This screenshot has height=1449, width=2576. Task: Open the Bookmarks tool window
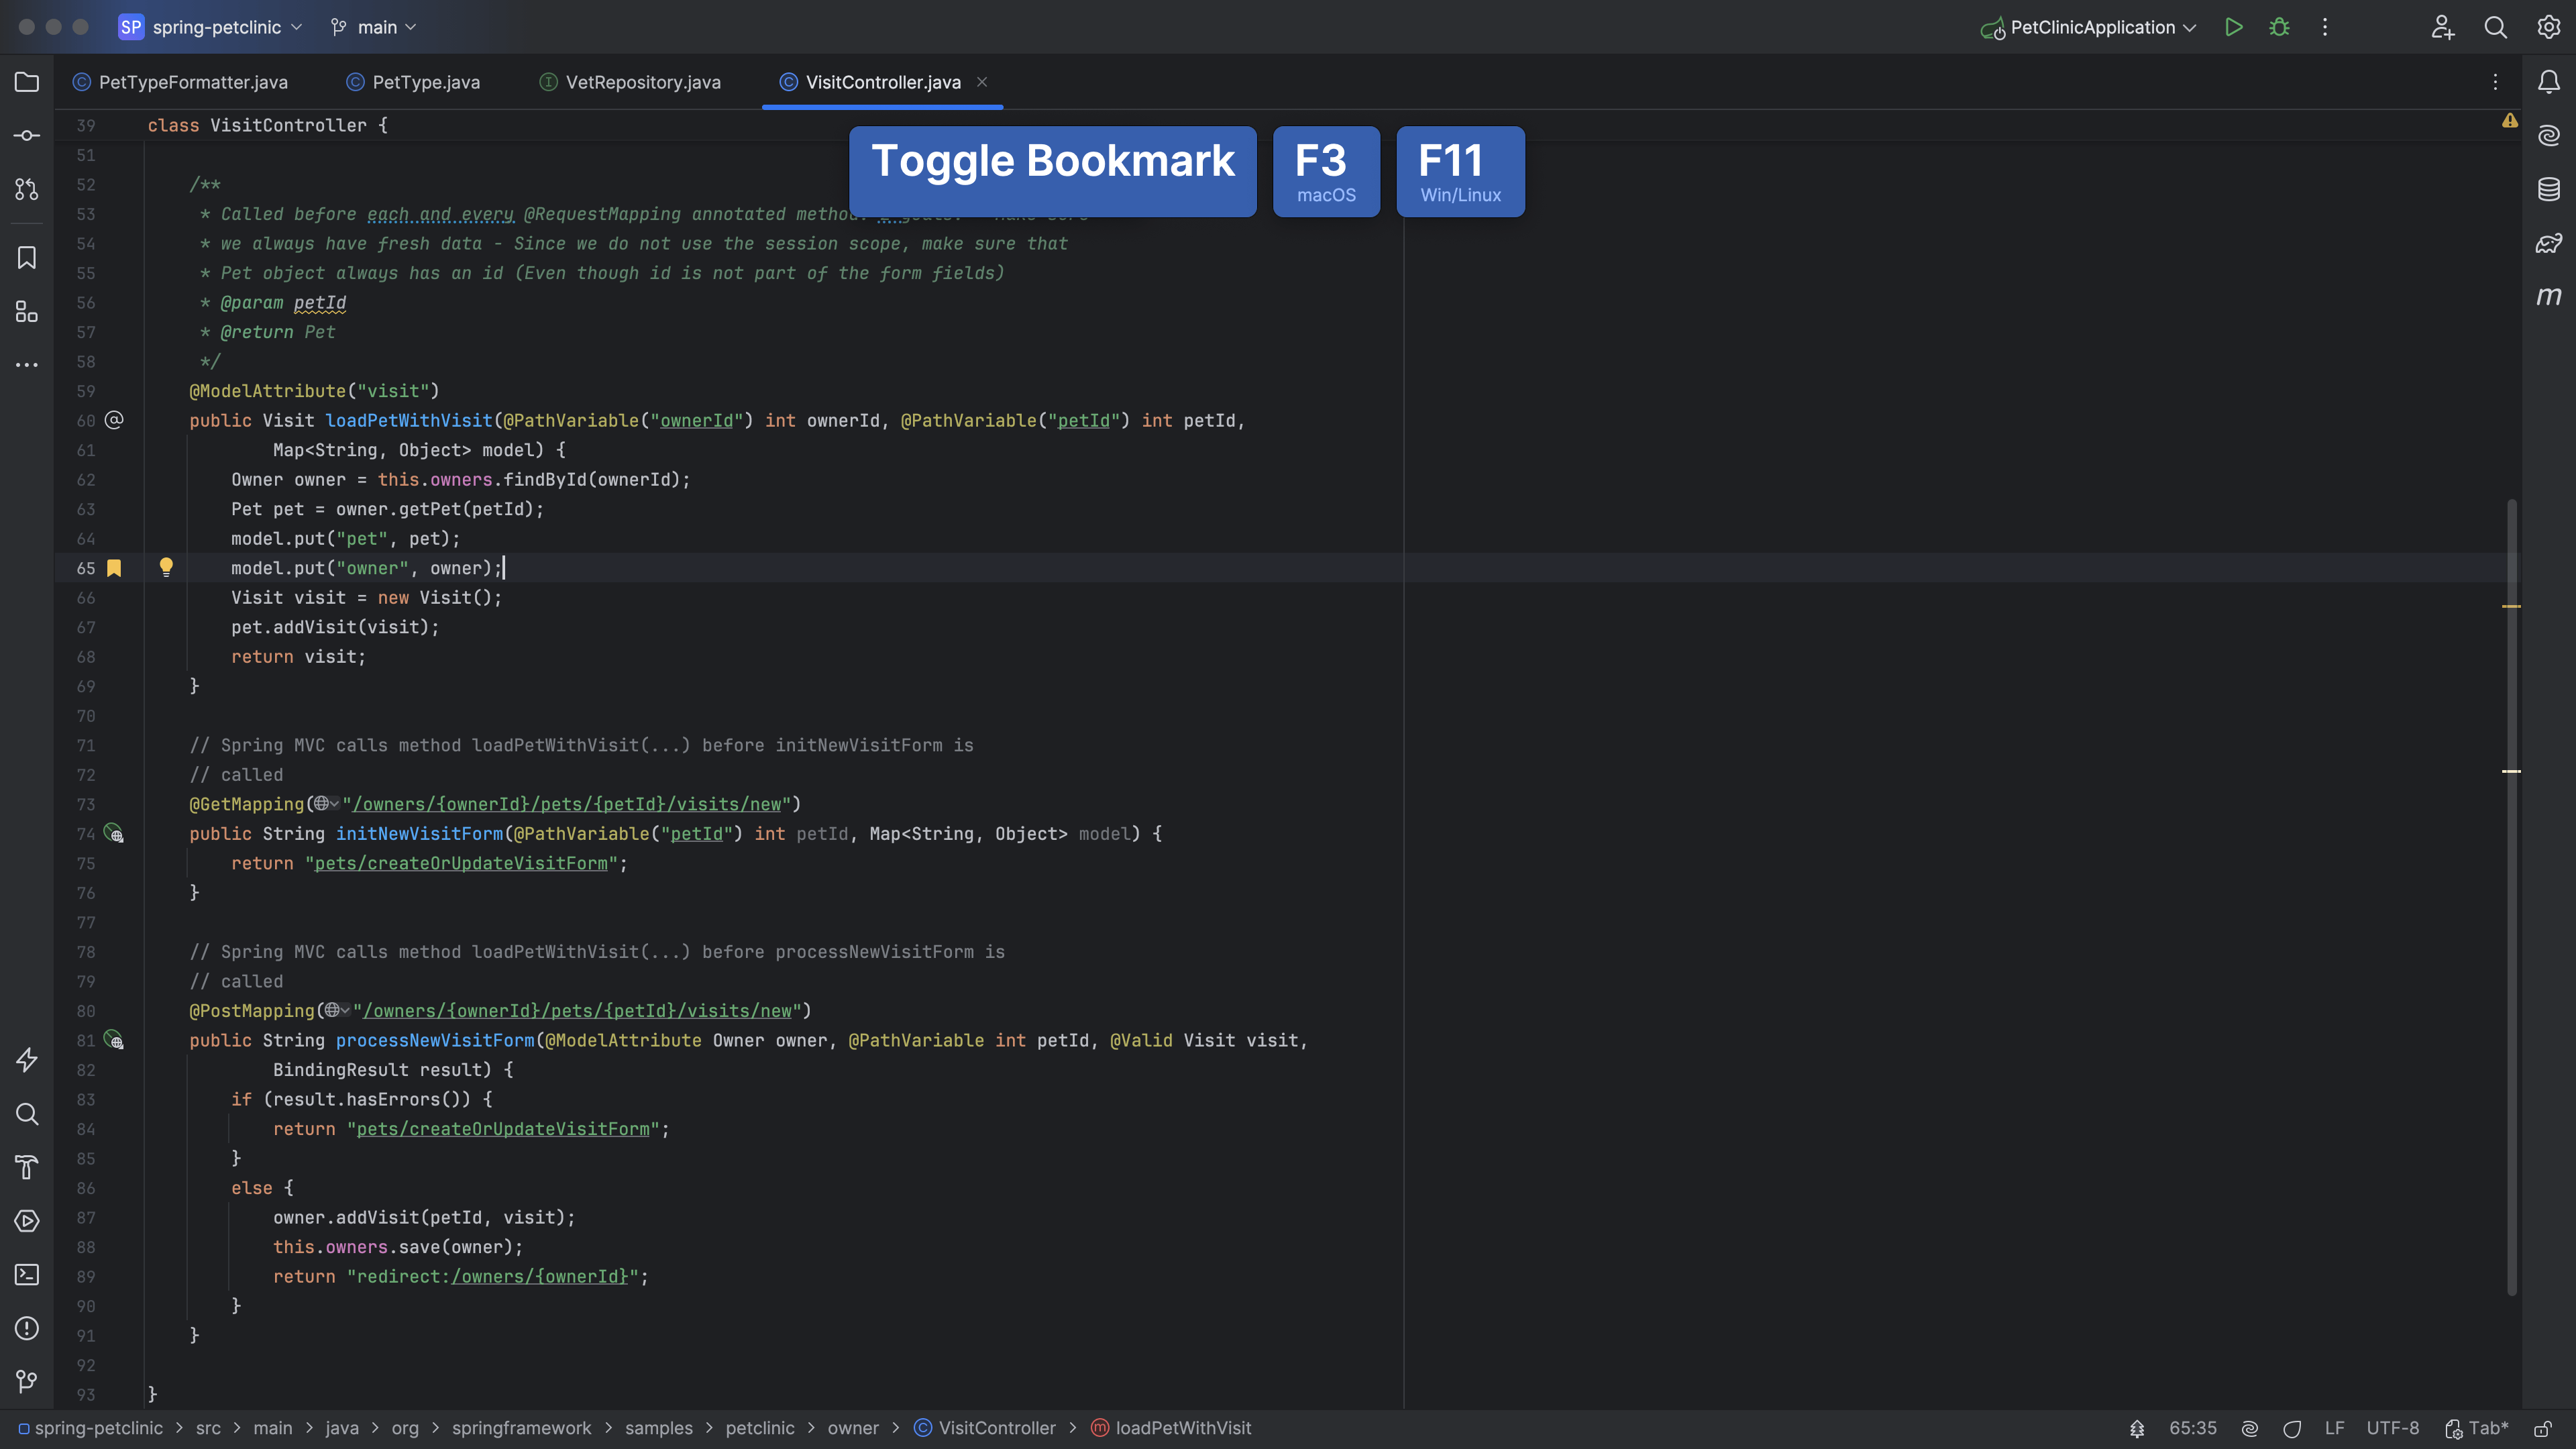(x=27, y=258)
